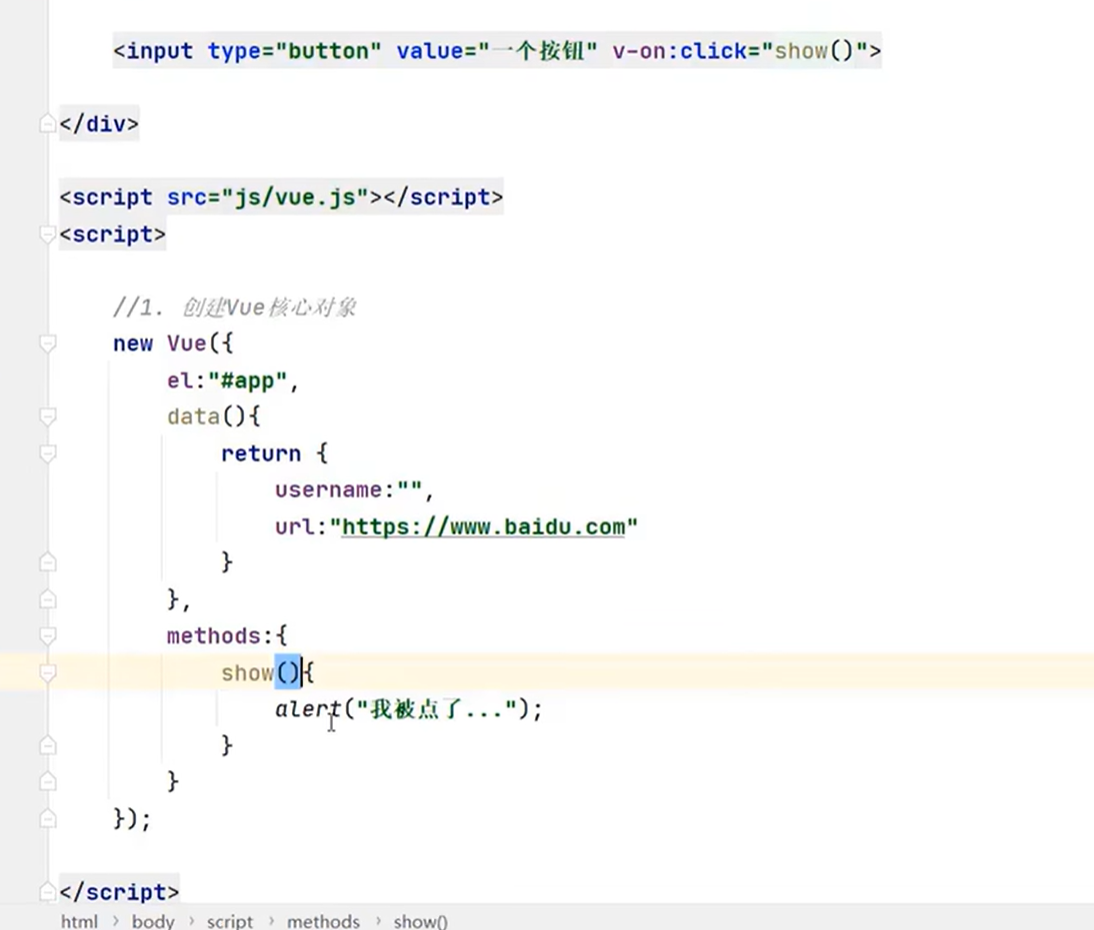Click the data function name
1094x930 pixels.
click(193, 417)
